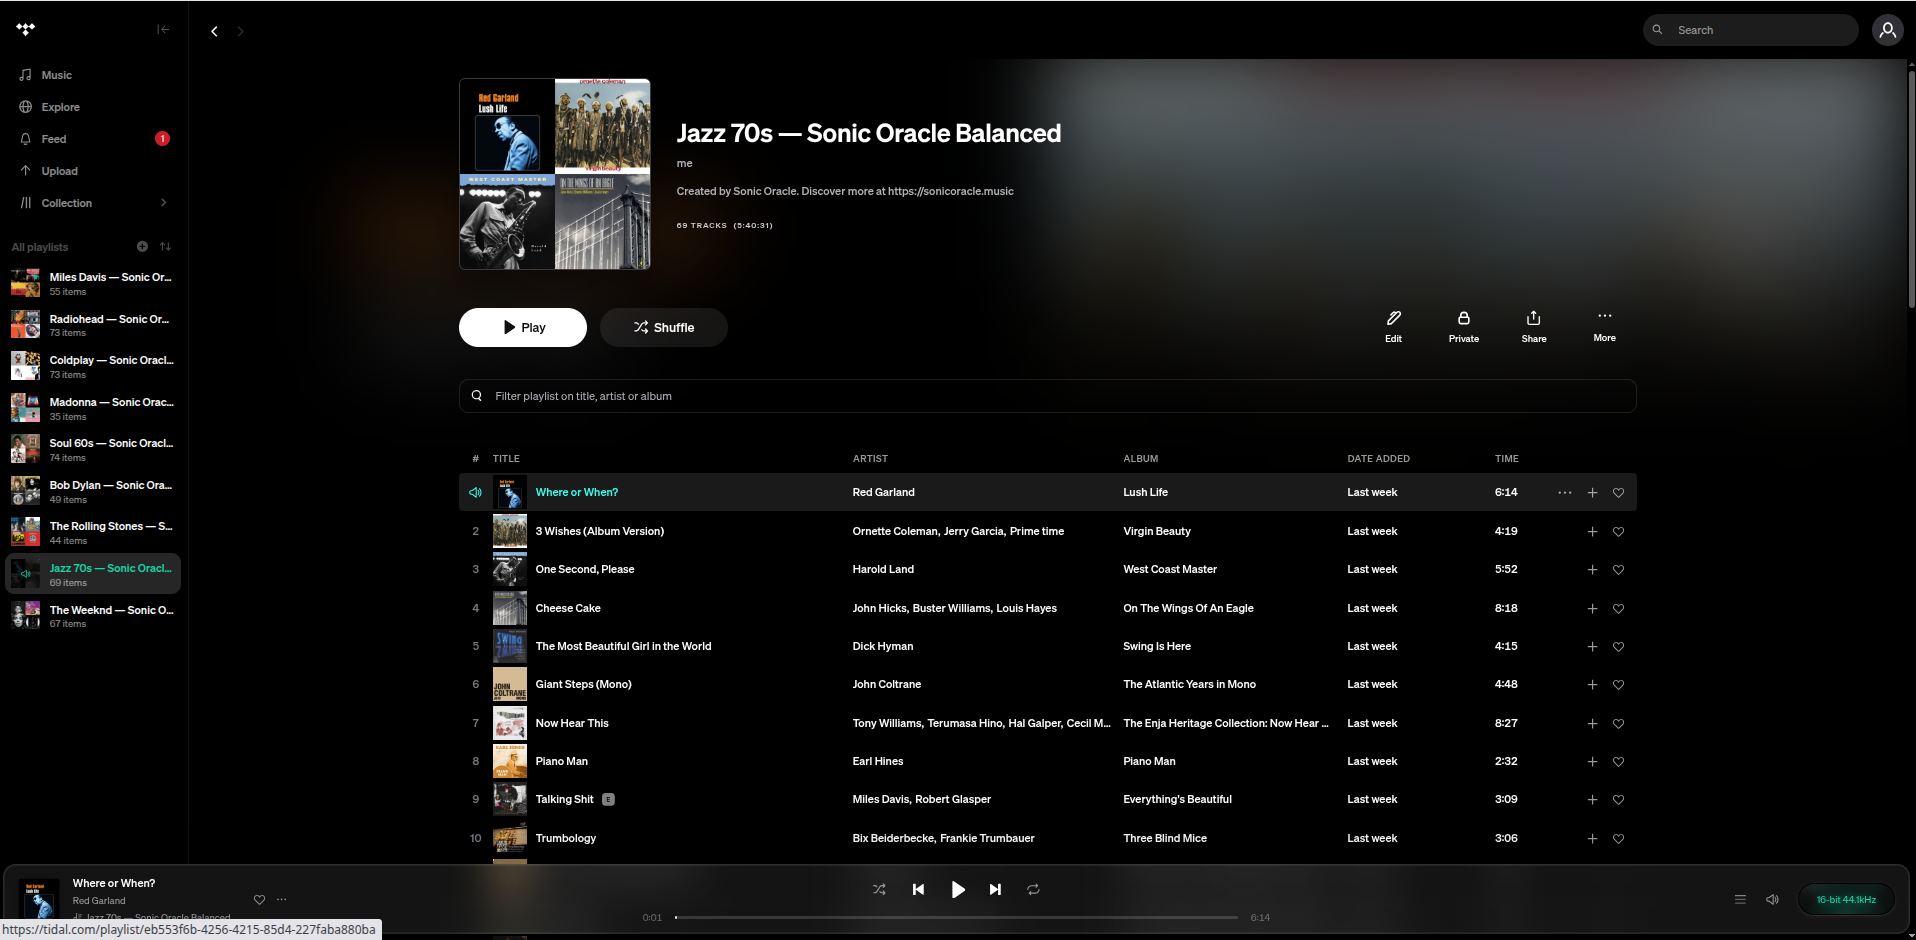Image resolution: width=1916 pixels, height=940 pixels.
Task: Add Where or When? to a playlist
Action: click(x=1592, y=492)
